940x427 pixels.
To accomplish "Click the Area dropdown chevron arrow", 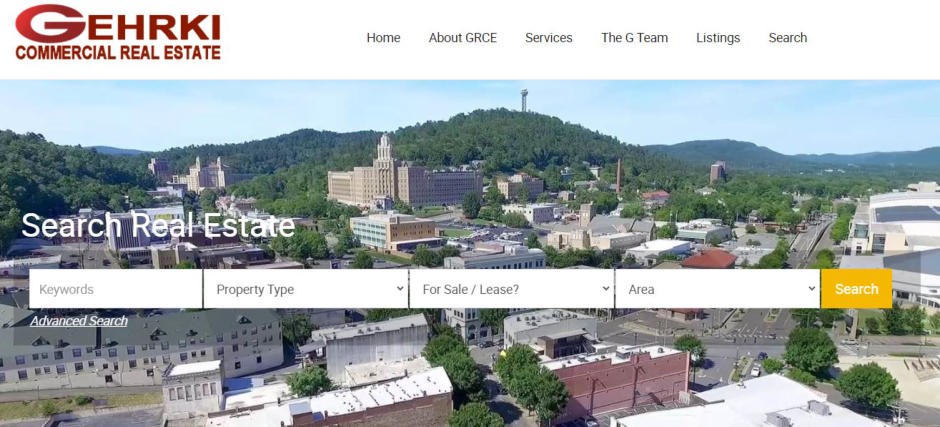I will click(x=811, y=289).
